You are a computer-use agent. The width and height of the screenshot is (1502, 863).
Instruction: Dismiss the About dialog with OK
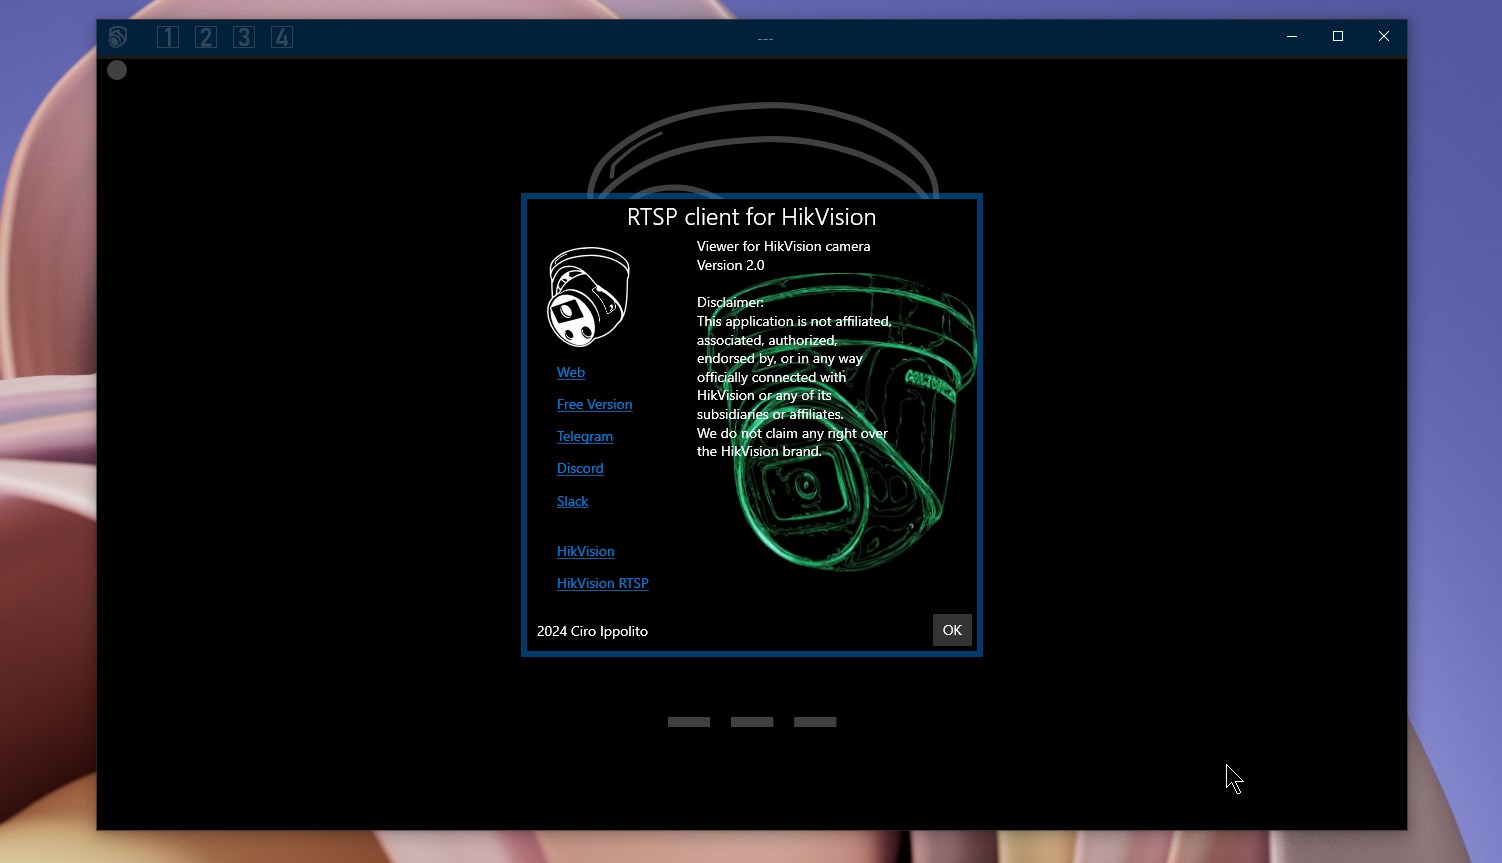point(952,630)
